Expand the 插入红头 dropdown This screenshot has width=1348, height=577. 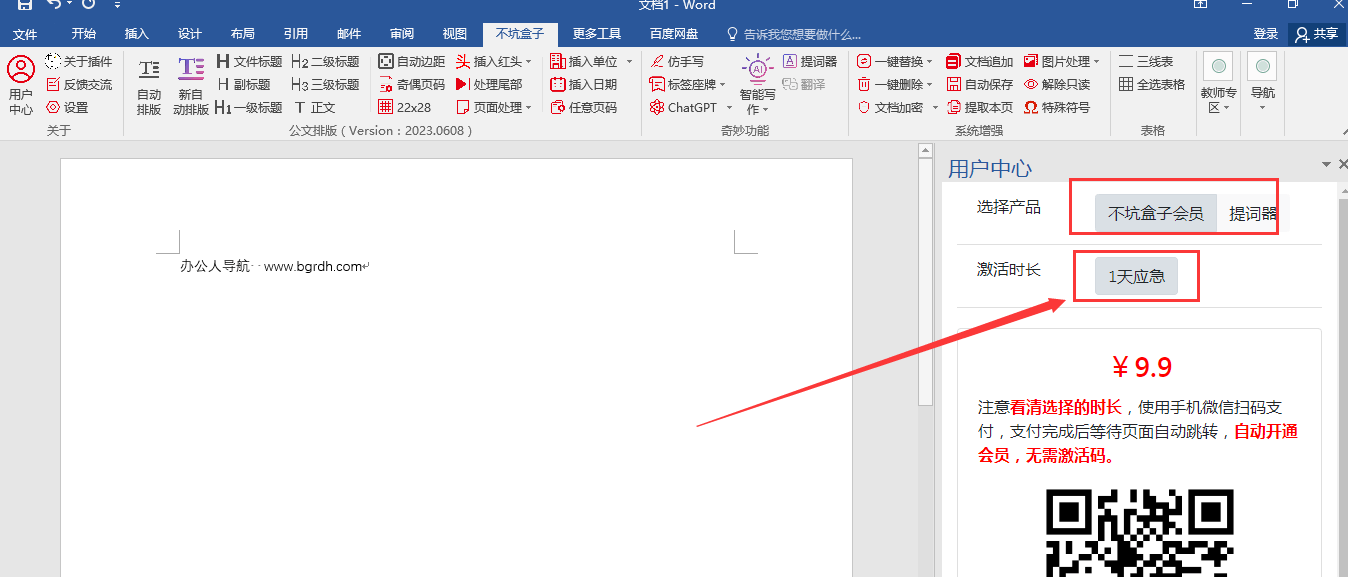528,62
